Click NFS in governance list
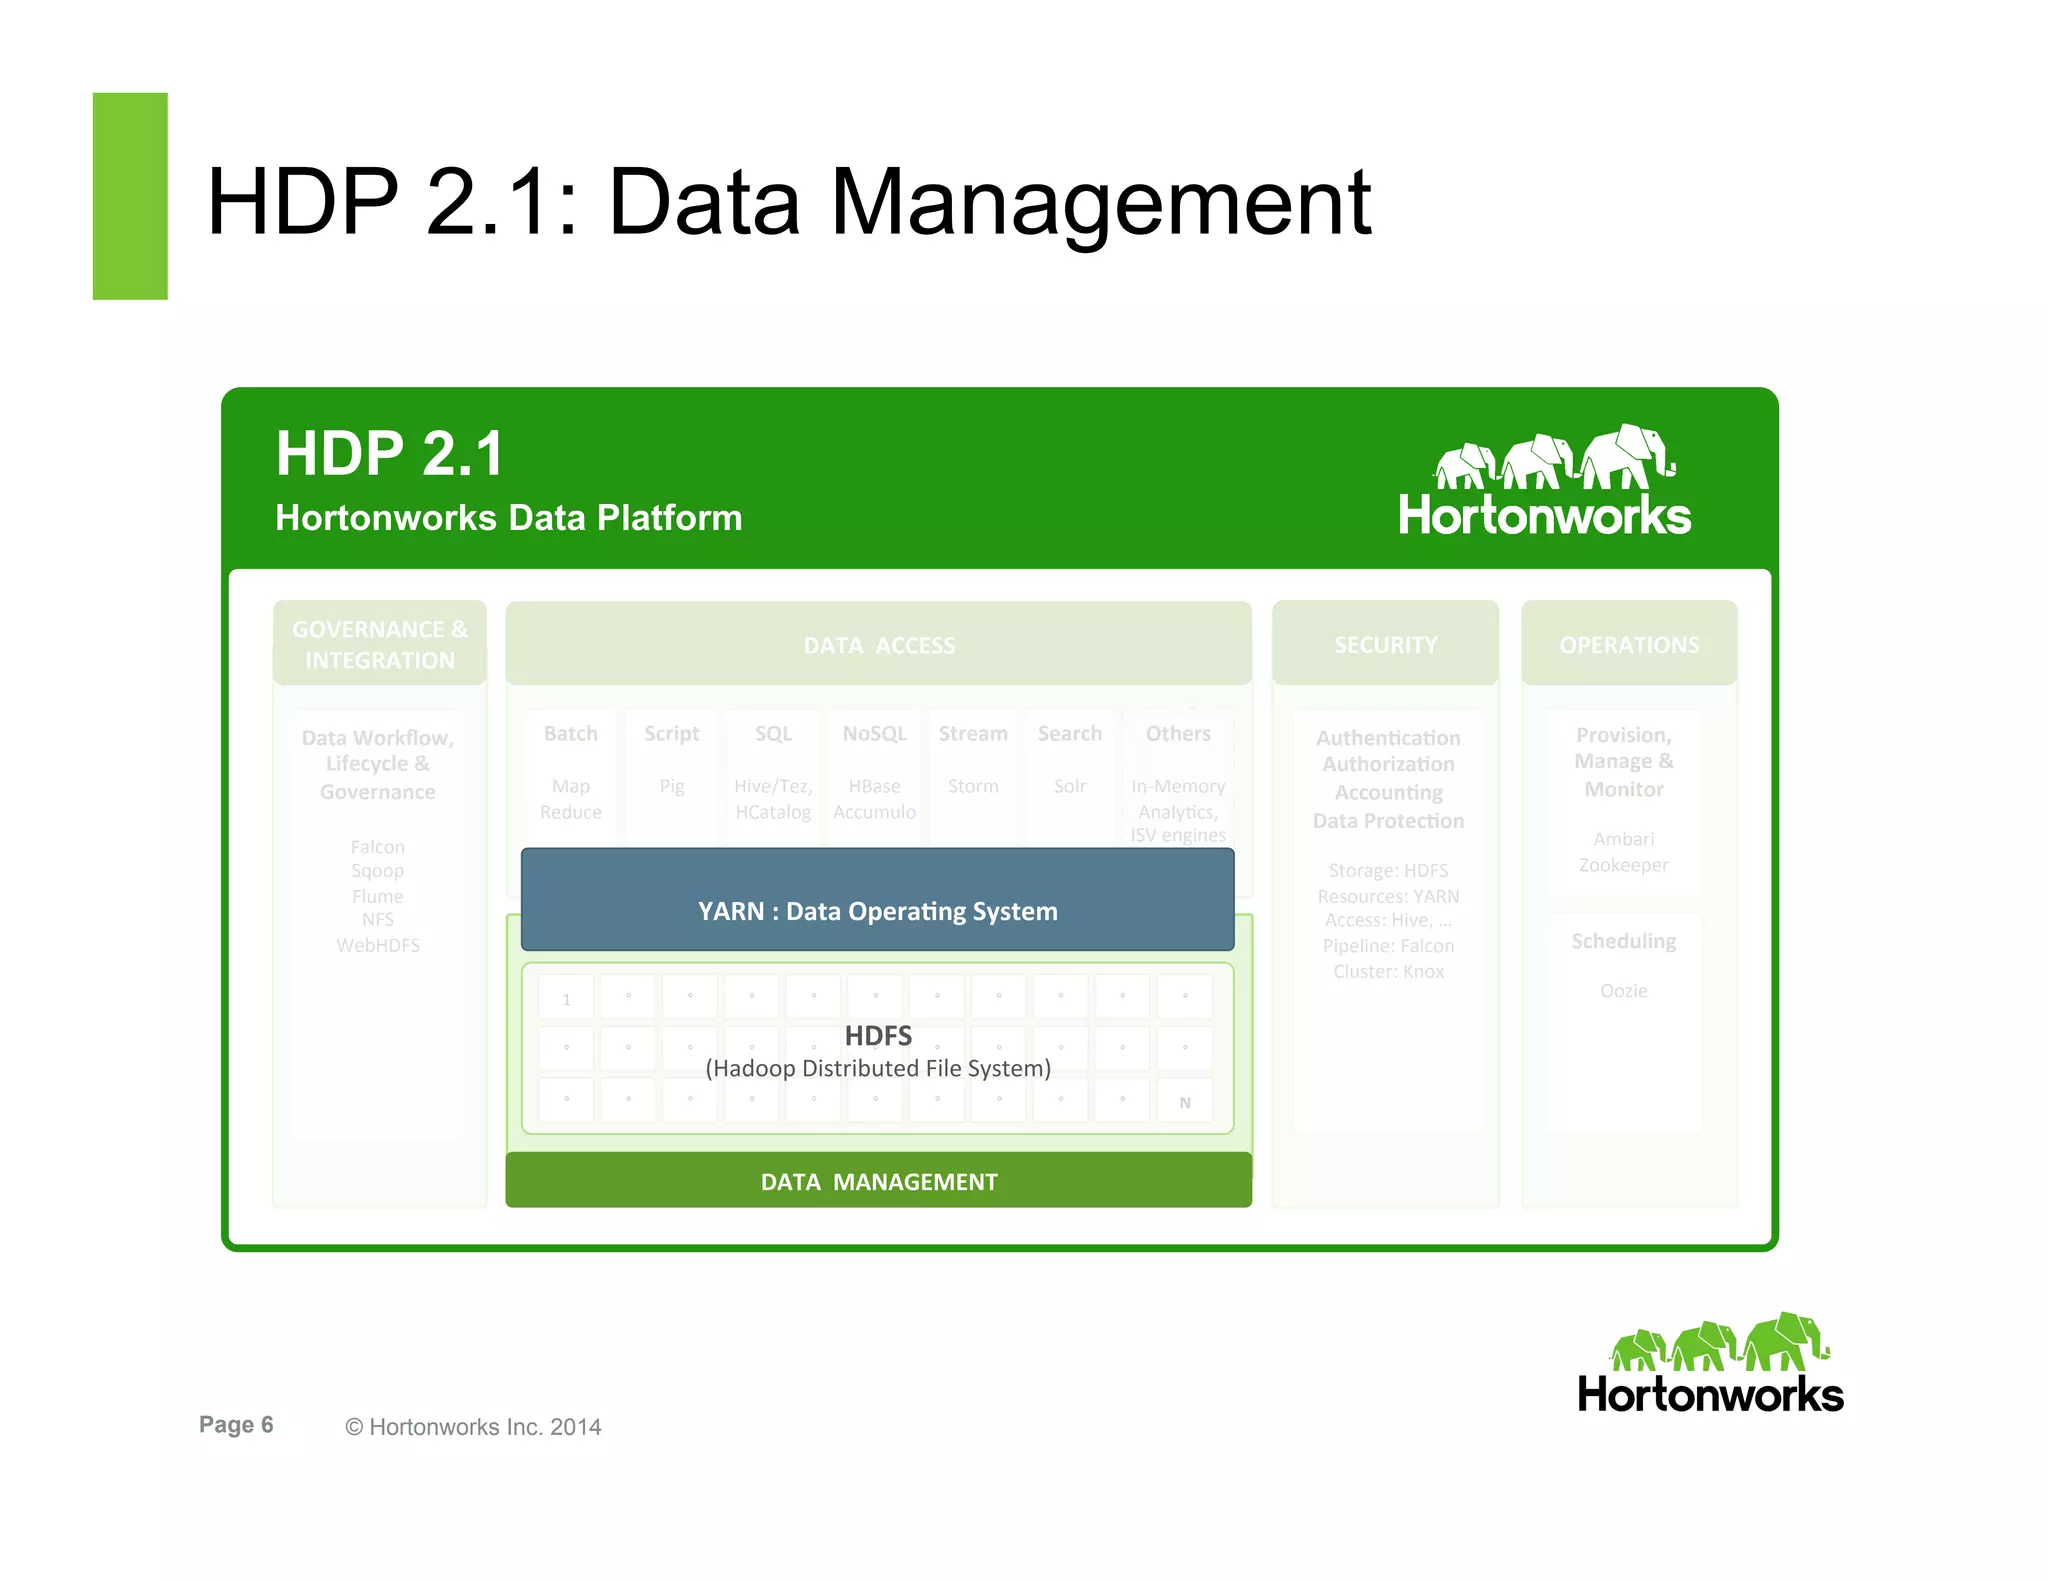Image resolution: width=2048 pixels, height=1582 pixels. click(378, 919)
